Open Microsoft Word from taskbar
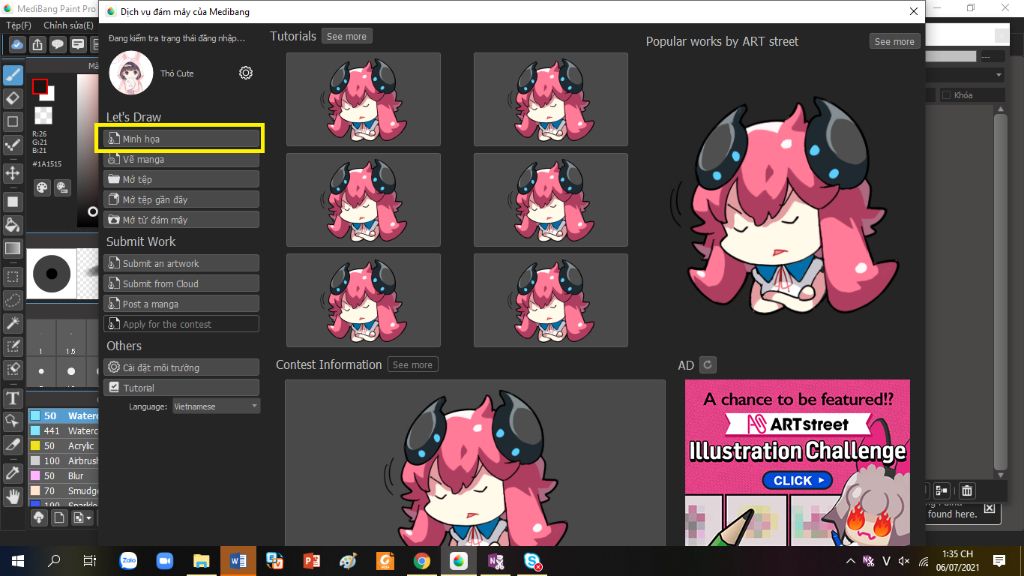 [238, 561]
